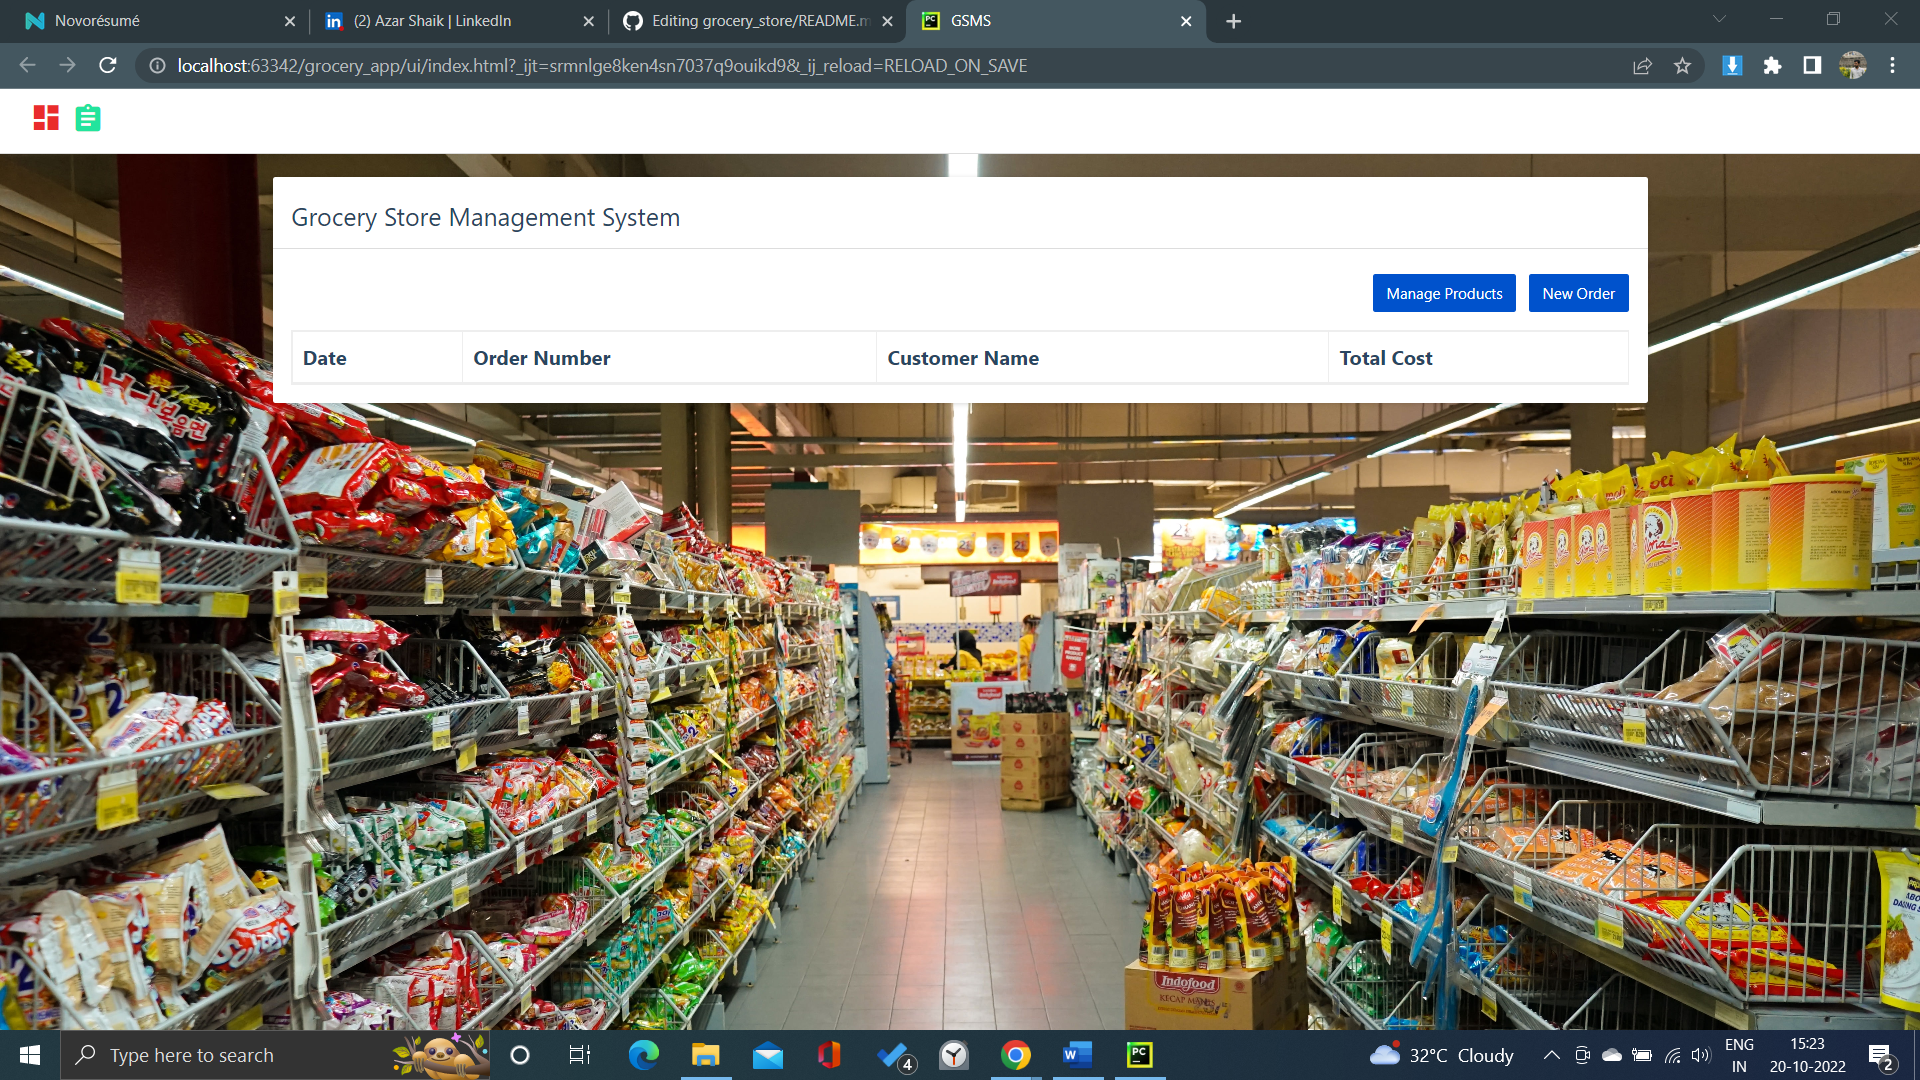This screenshot has width=1920, height=1080.
Task: Open the OneDrive cloud tray icon
Action: pos(1612,1055)
